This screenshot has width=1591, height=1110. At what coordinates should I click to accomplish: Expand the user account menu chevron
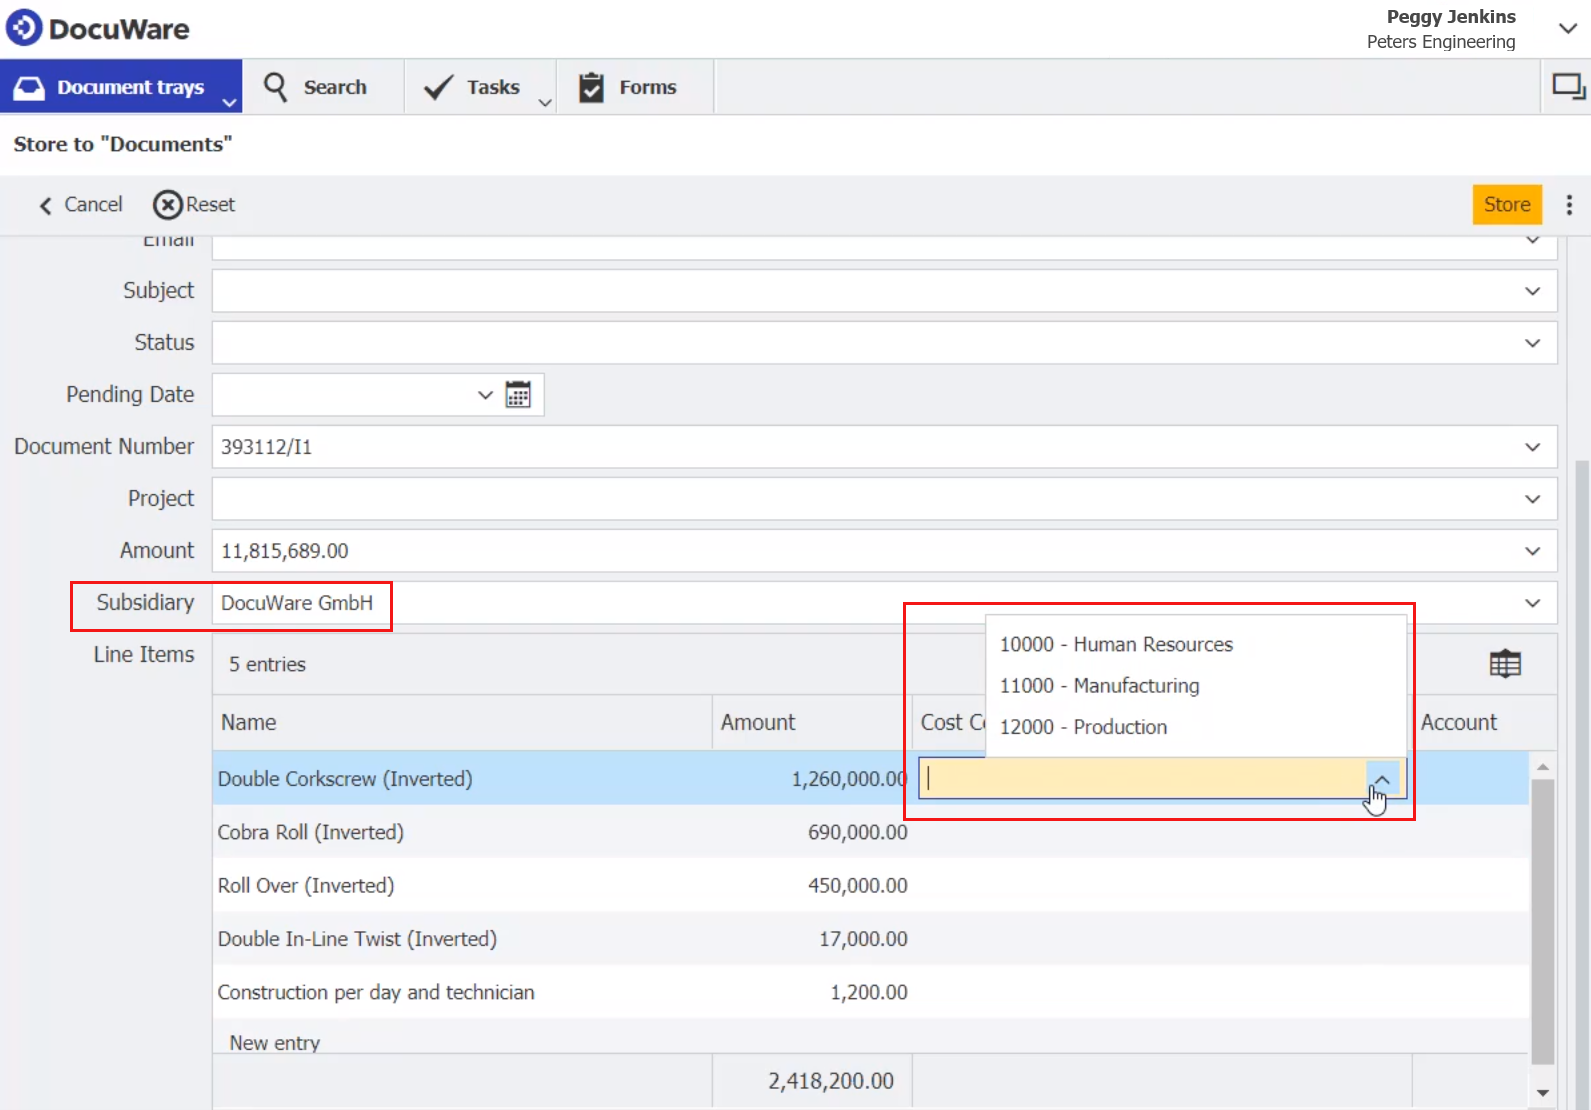(1567, 29)
